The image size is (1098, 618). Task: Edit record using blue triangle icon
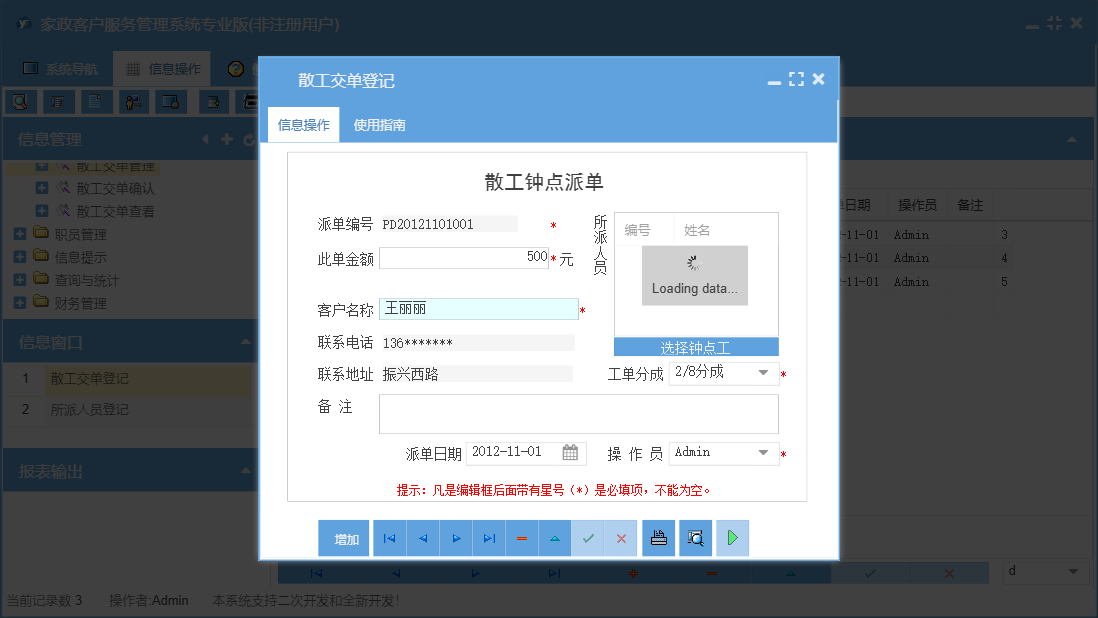[554, 538]
